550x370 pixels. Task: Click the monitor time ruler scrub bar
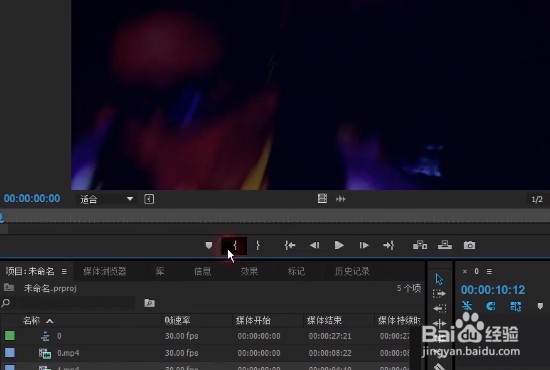pyautogui.click(x=275, y=216)
